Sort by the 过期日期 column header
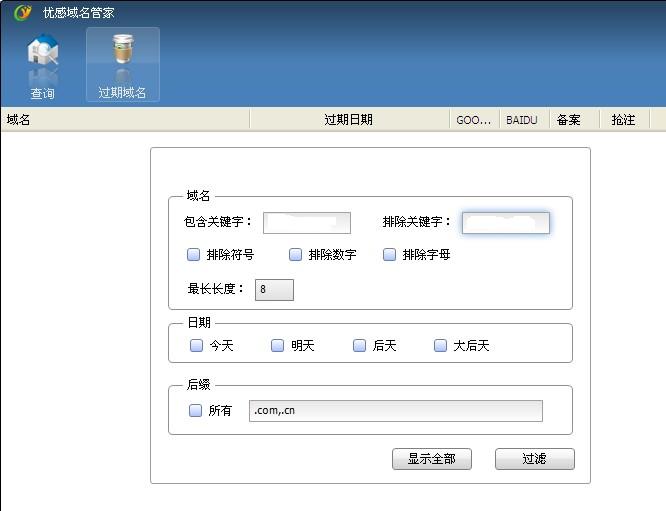 click(348, 120)
